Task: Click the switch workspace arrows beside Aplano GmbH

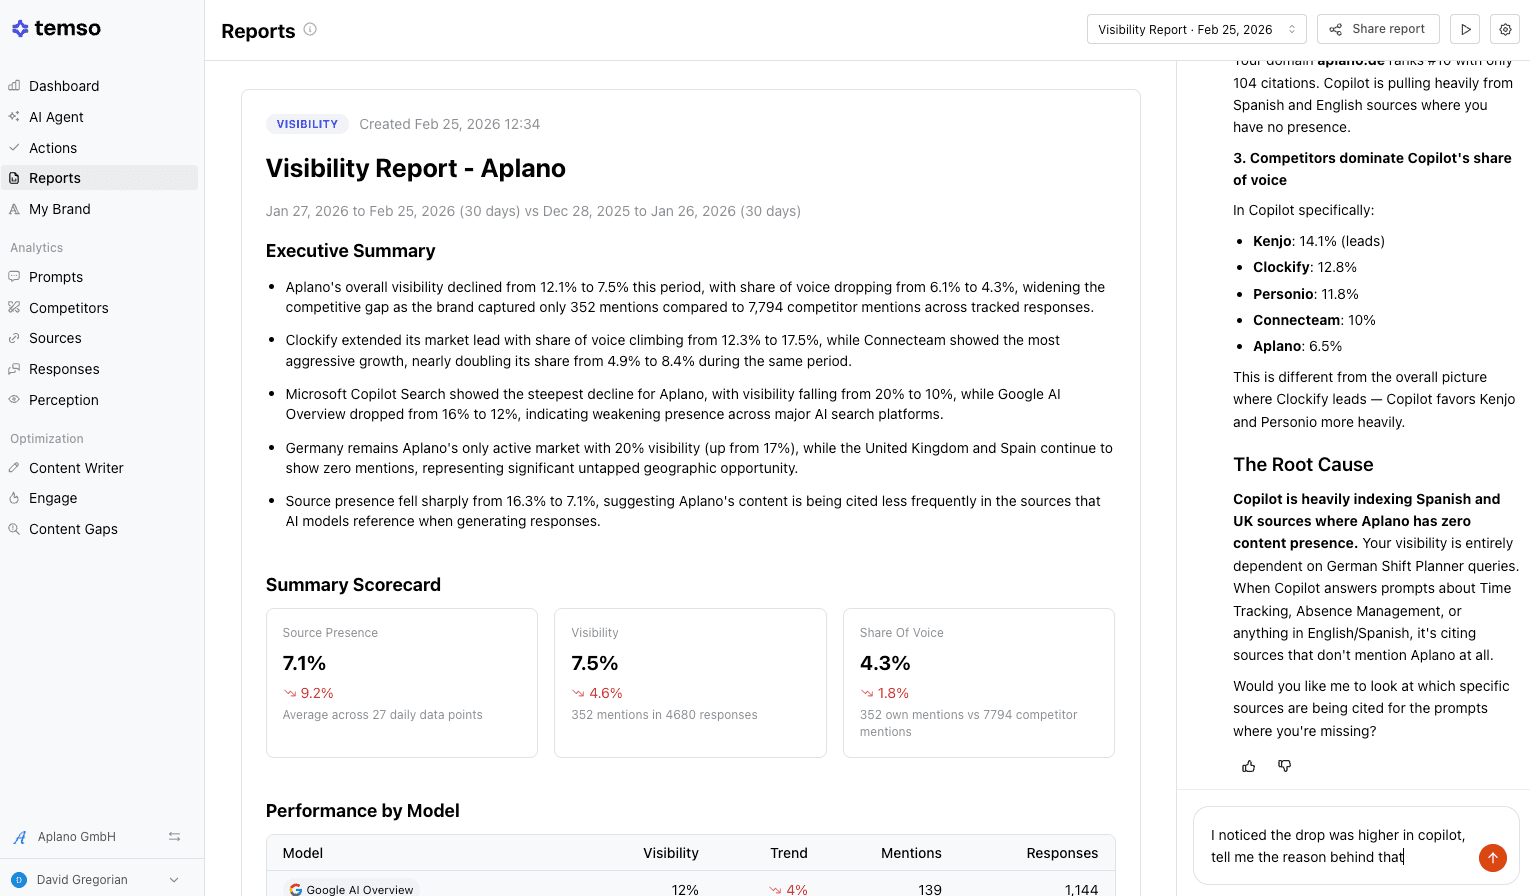Action: click(x=174, y=837)
